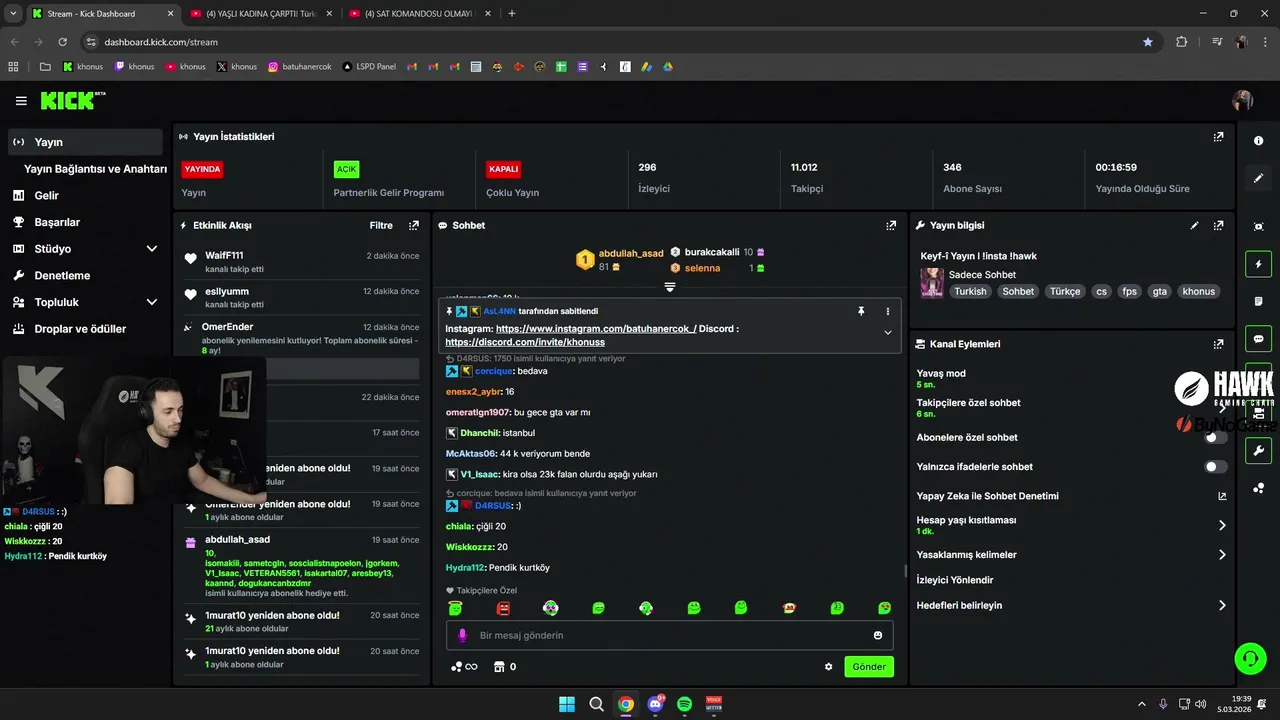
Task: Open the Discord invite link in pinned message
Action: point(525,342)
